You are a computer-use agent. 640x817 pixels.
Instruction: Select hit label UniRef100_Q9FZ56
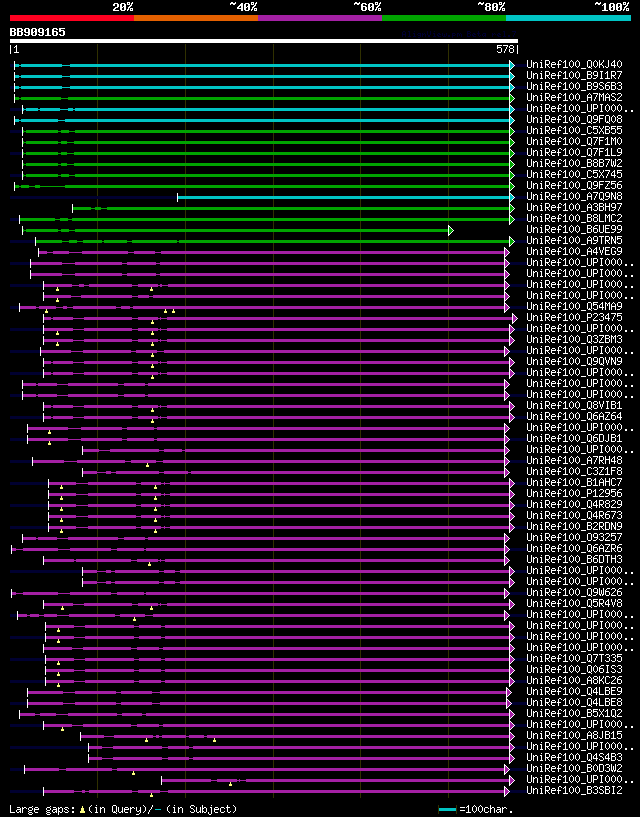pos(574,185)
